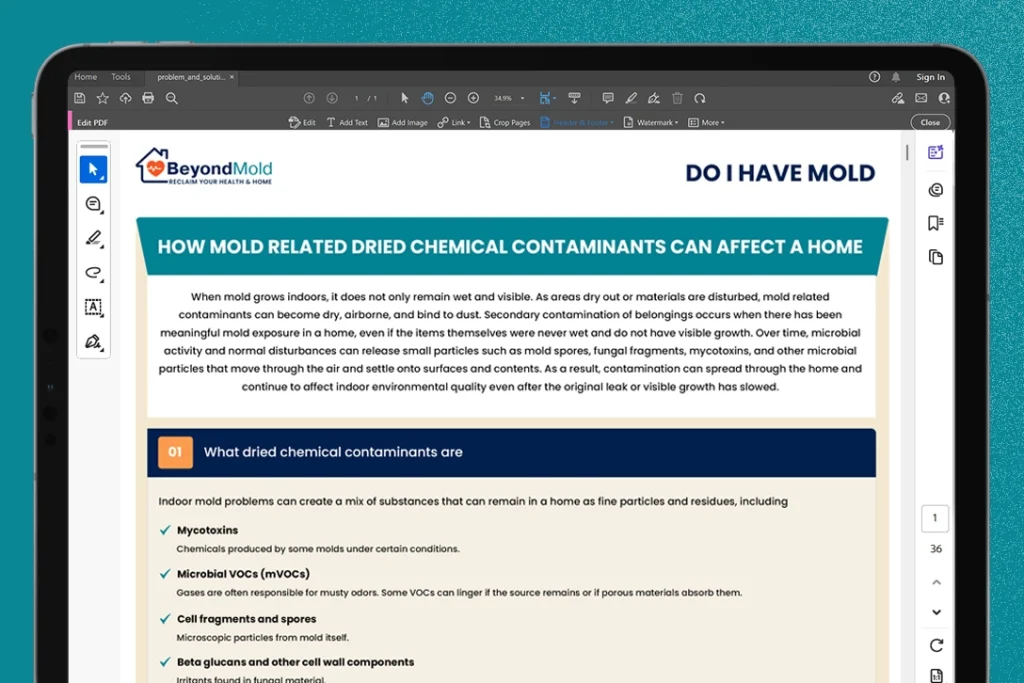Choose the selection arrow tool in the toolbar

404,99
